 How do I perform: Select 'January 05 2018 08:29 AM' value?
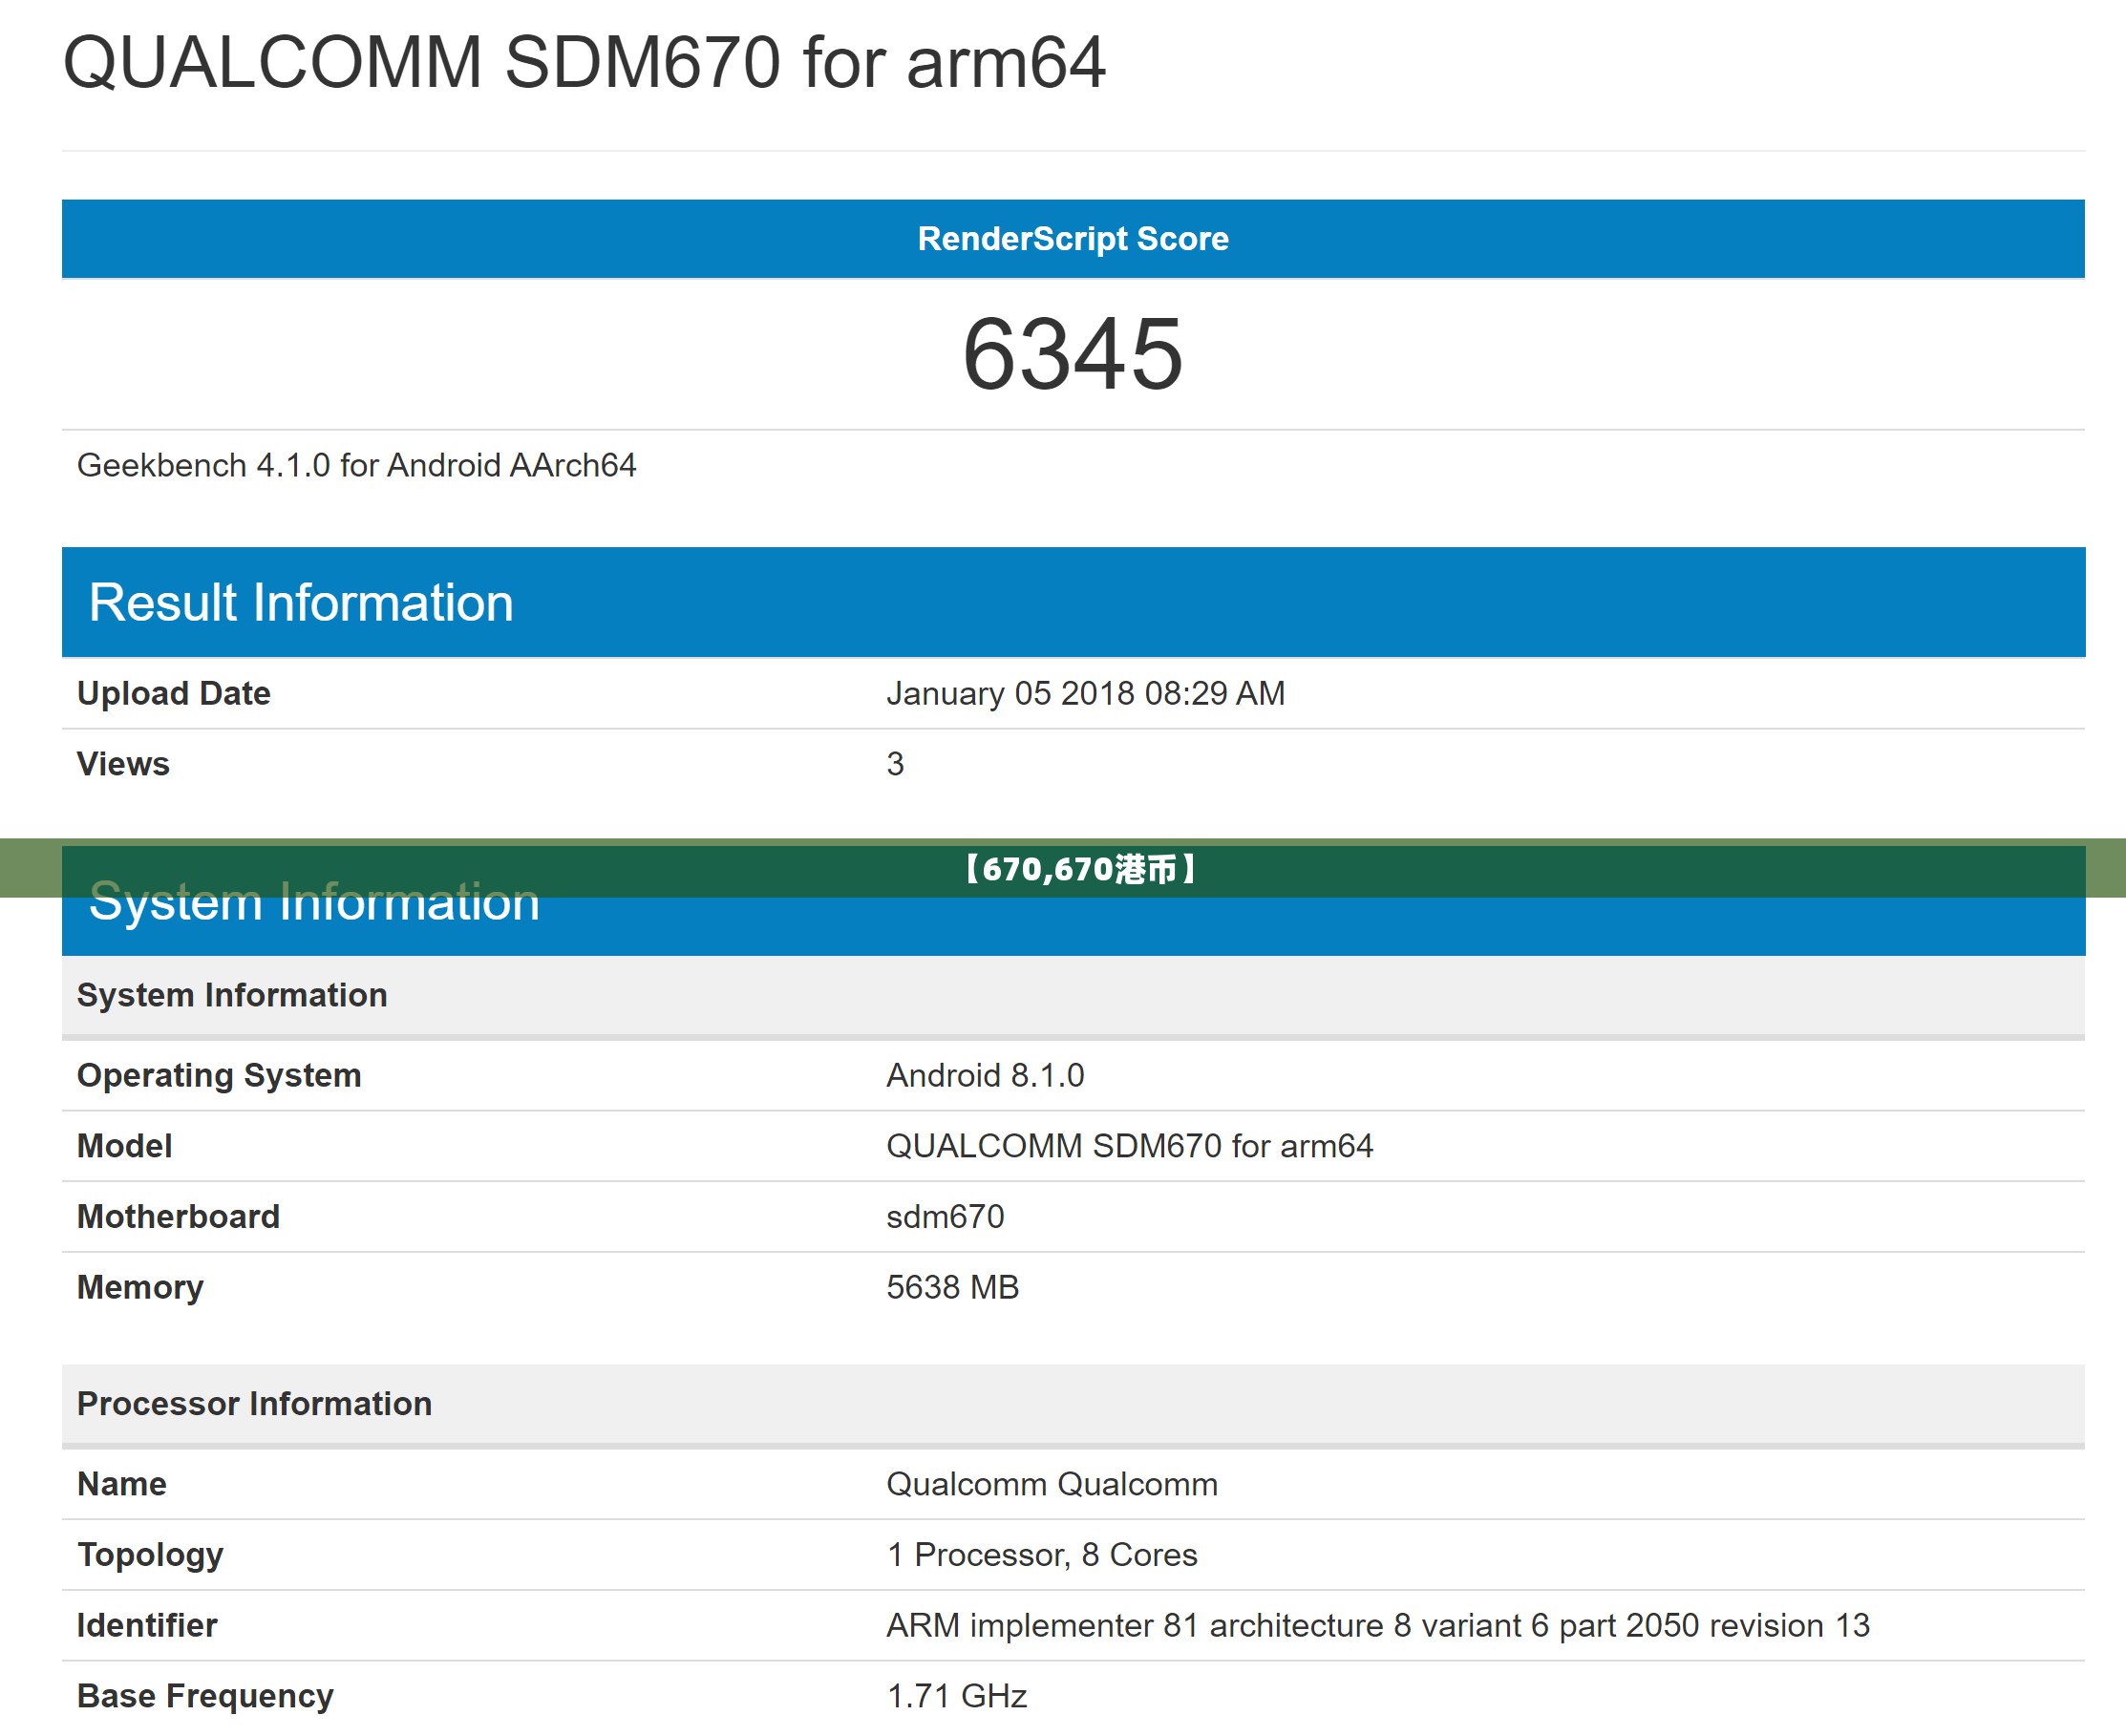click(1086, 693)
